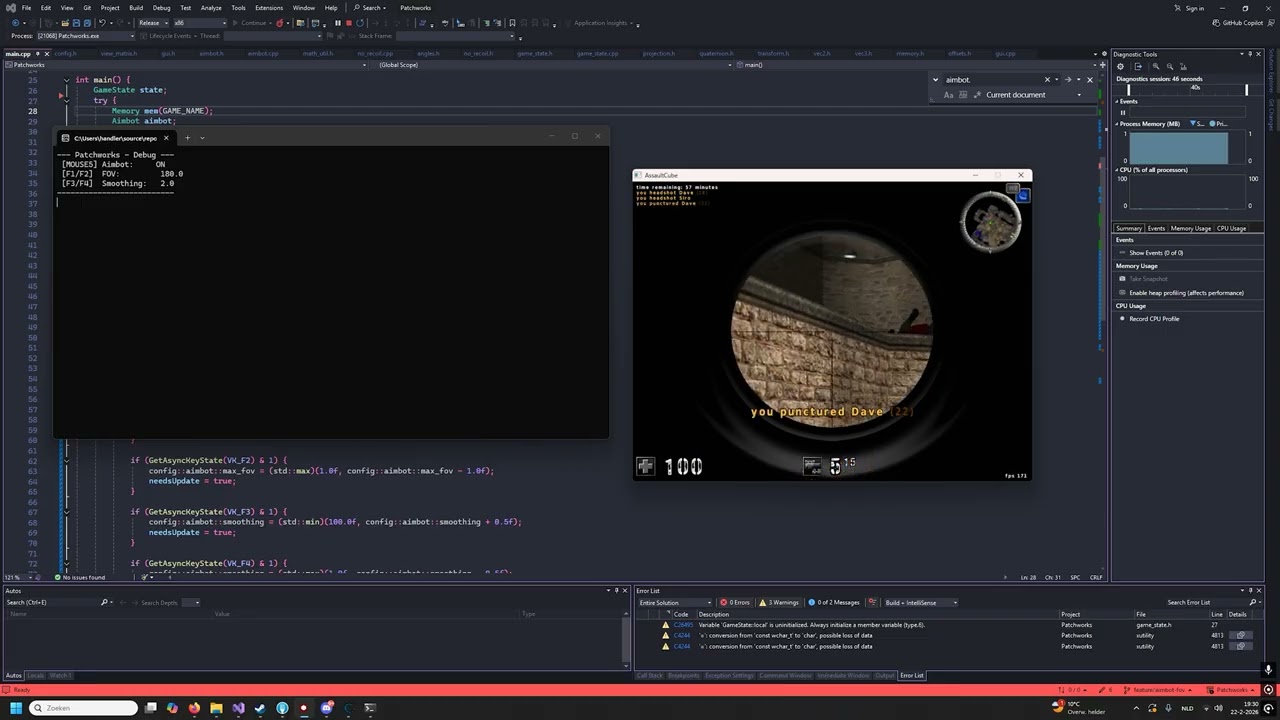1280x720 pixels.
Task: Zoom out on diagnostics timeline
Action: (x=1170, y=66)
